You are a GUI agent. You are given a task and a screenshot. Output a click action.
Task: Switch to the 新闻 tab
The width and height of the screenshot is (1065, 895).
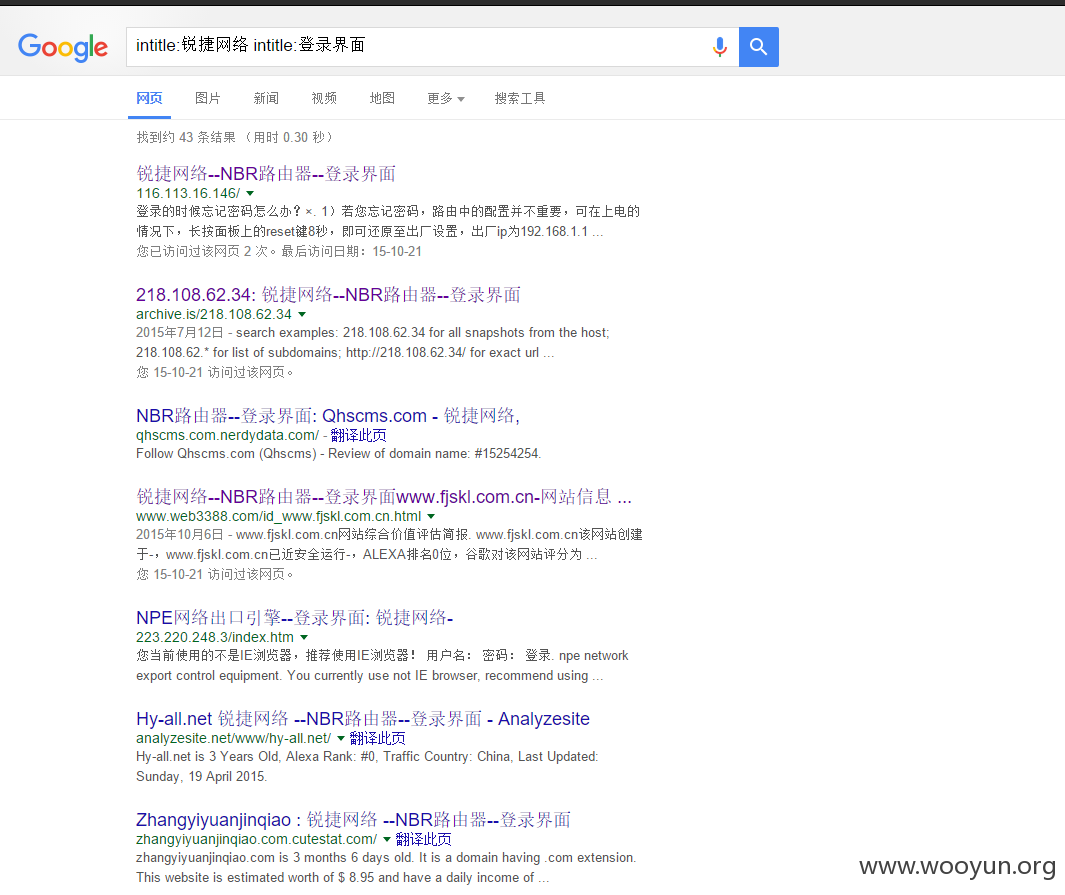point(266,98)
